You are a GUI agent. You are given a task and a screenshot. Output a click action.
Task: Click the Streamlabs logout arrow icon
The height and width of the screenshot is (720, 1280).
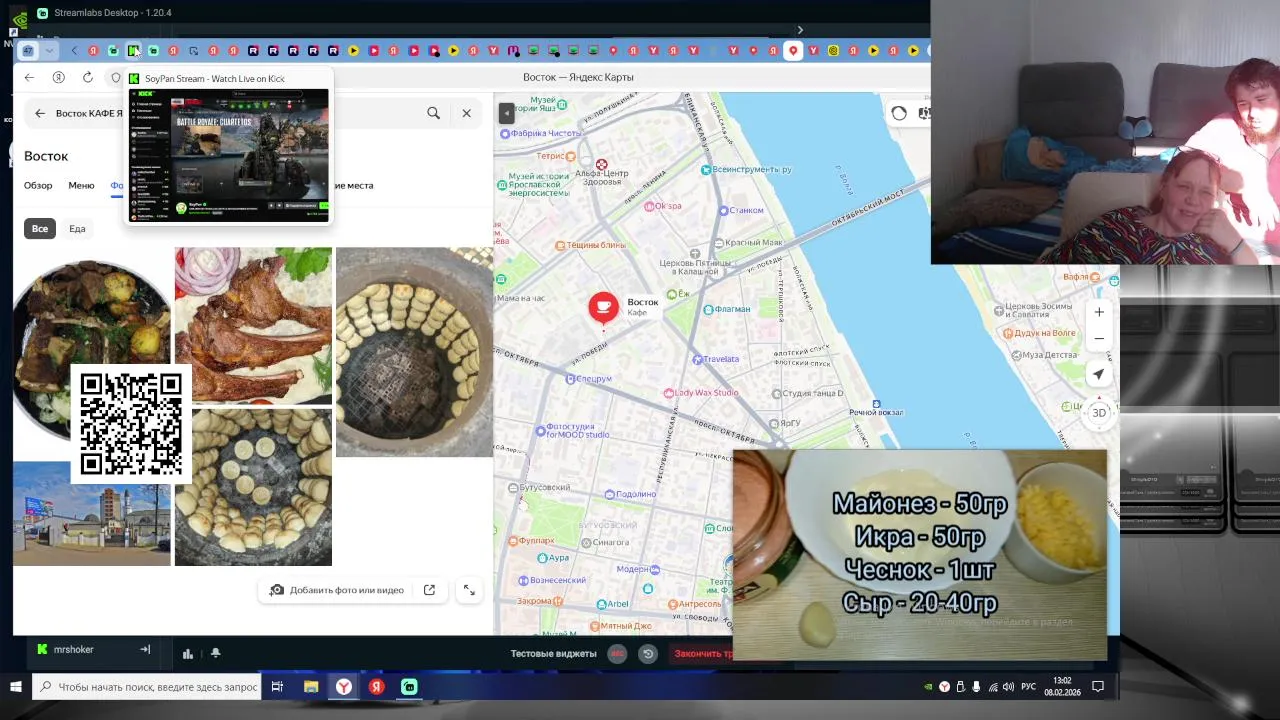tap(145, 650)
